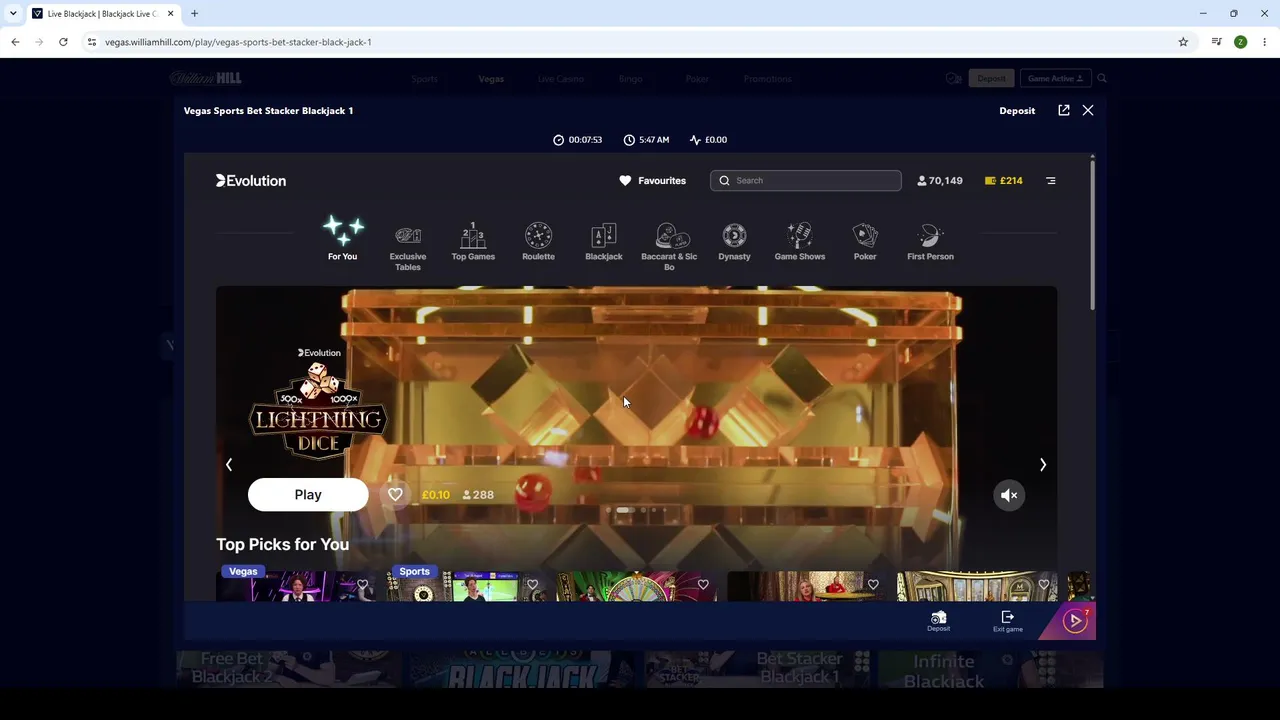This screenshot has height=720, width=1280.
Task: Select the Poker category in Evolution lobby
Action: (865, 241)
